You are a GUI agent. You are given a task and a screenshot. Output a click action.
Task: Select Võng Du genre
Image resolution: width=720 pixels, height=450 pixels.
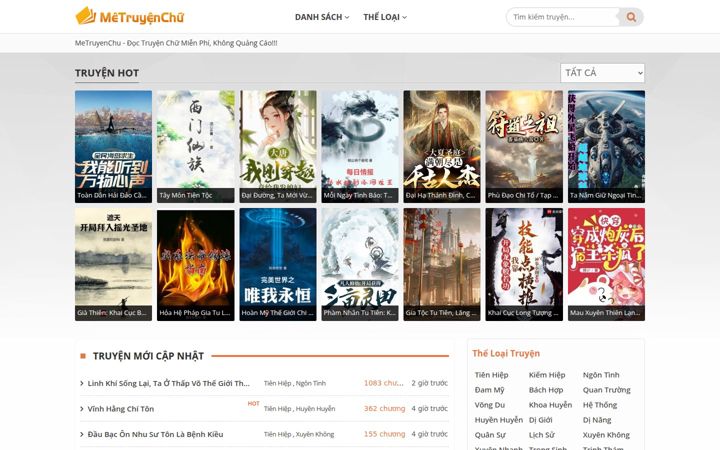(x=490, y=405)
